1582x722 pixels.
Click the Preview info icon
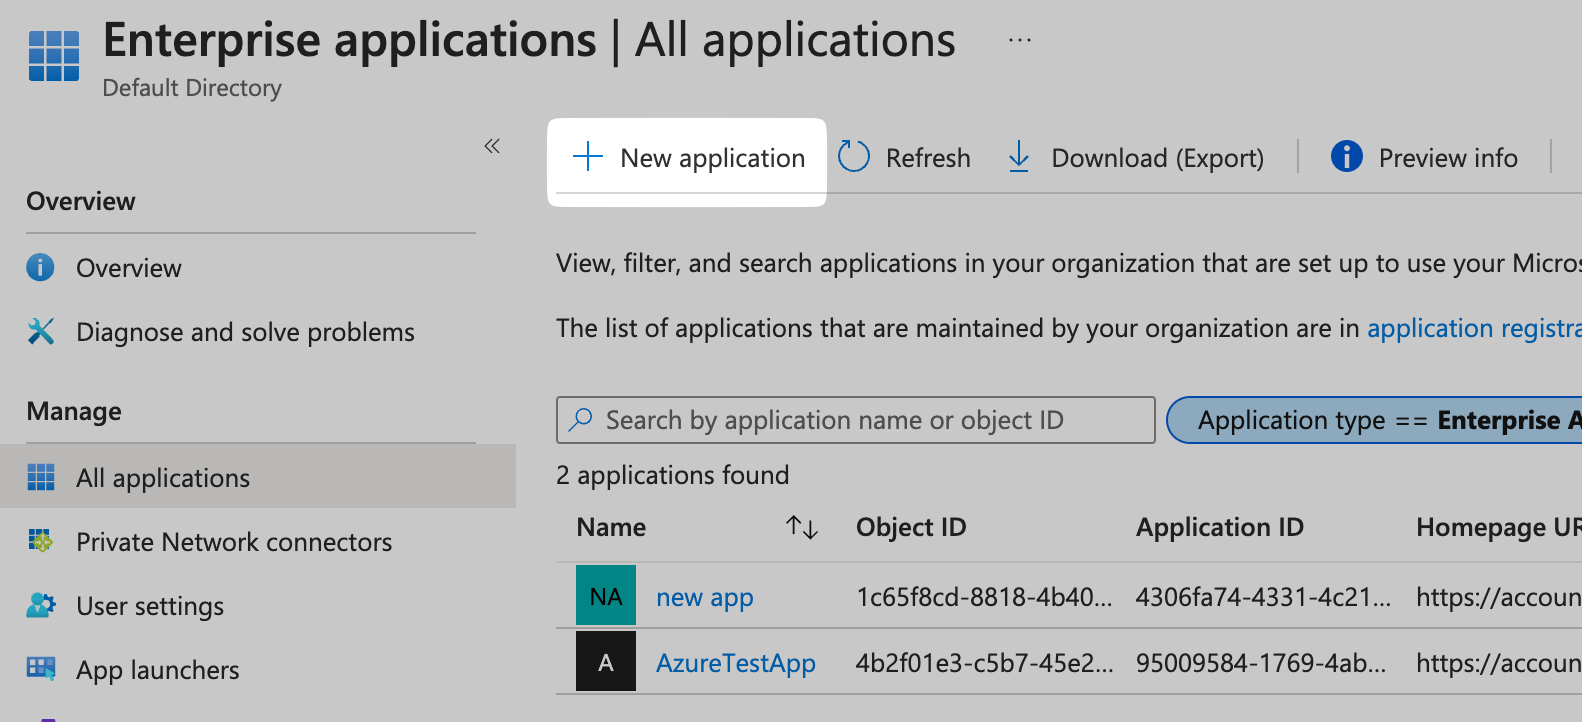coord(1346,157)
